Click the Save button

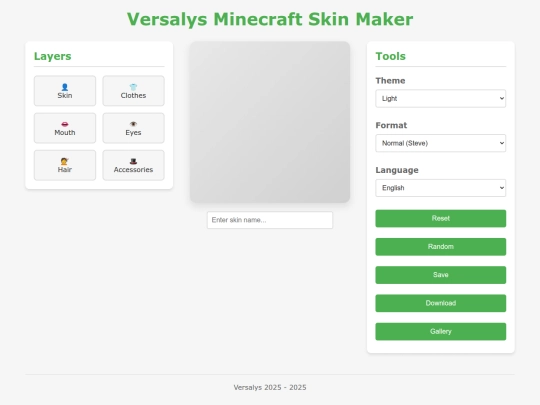(x=440, y=275)
